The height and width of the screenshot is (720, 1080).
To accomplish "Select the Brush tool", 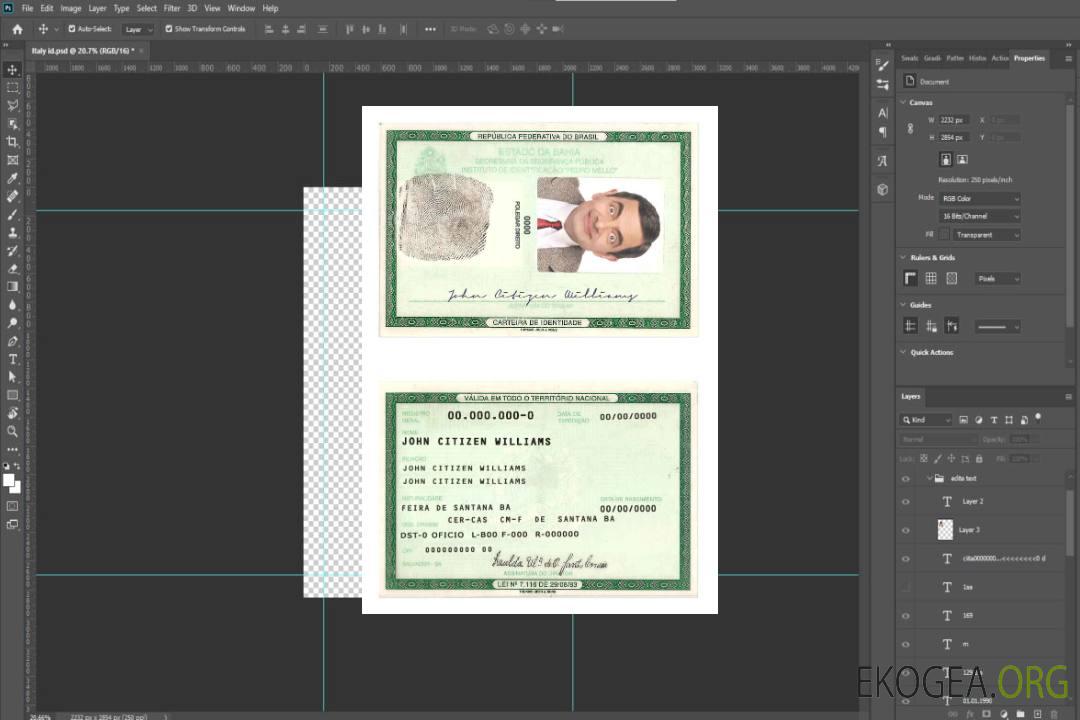I will coord(12,214).
